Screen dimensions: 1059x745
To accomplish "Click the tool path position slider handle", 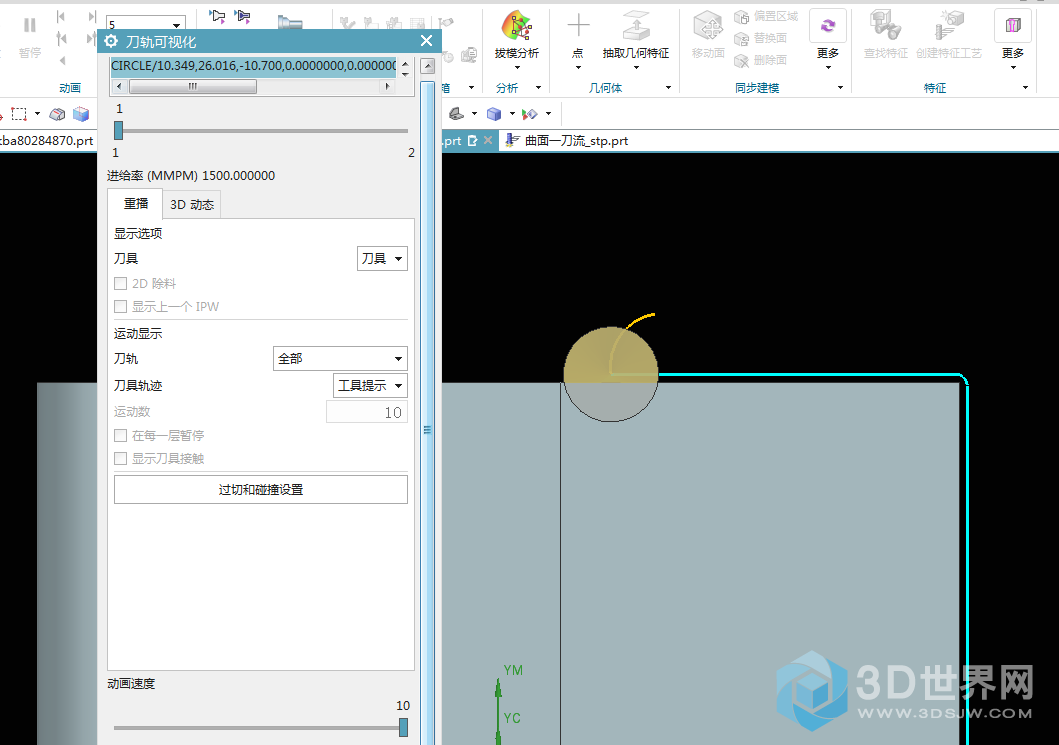I will tap(119, 130).
